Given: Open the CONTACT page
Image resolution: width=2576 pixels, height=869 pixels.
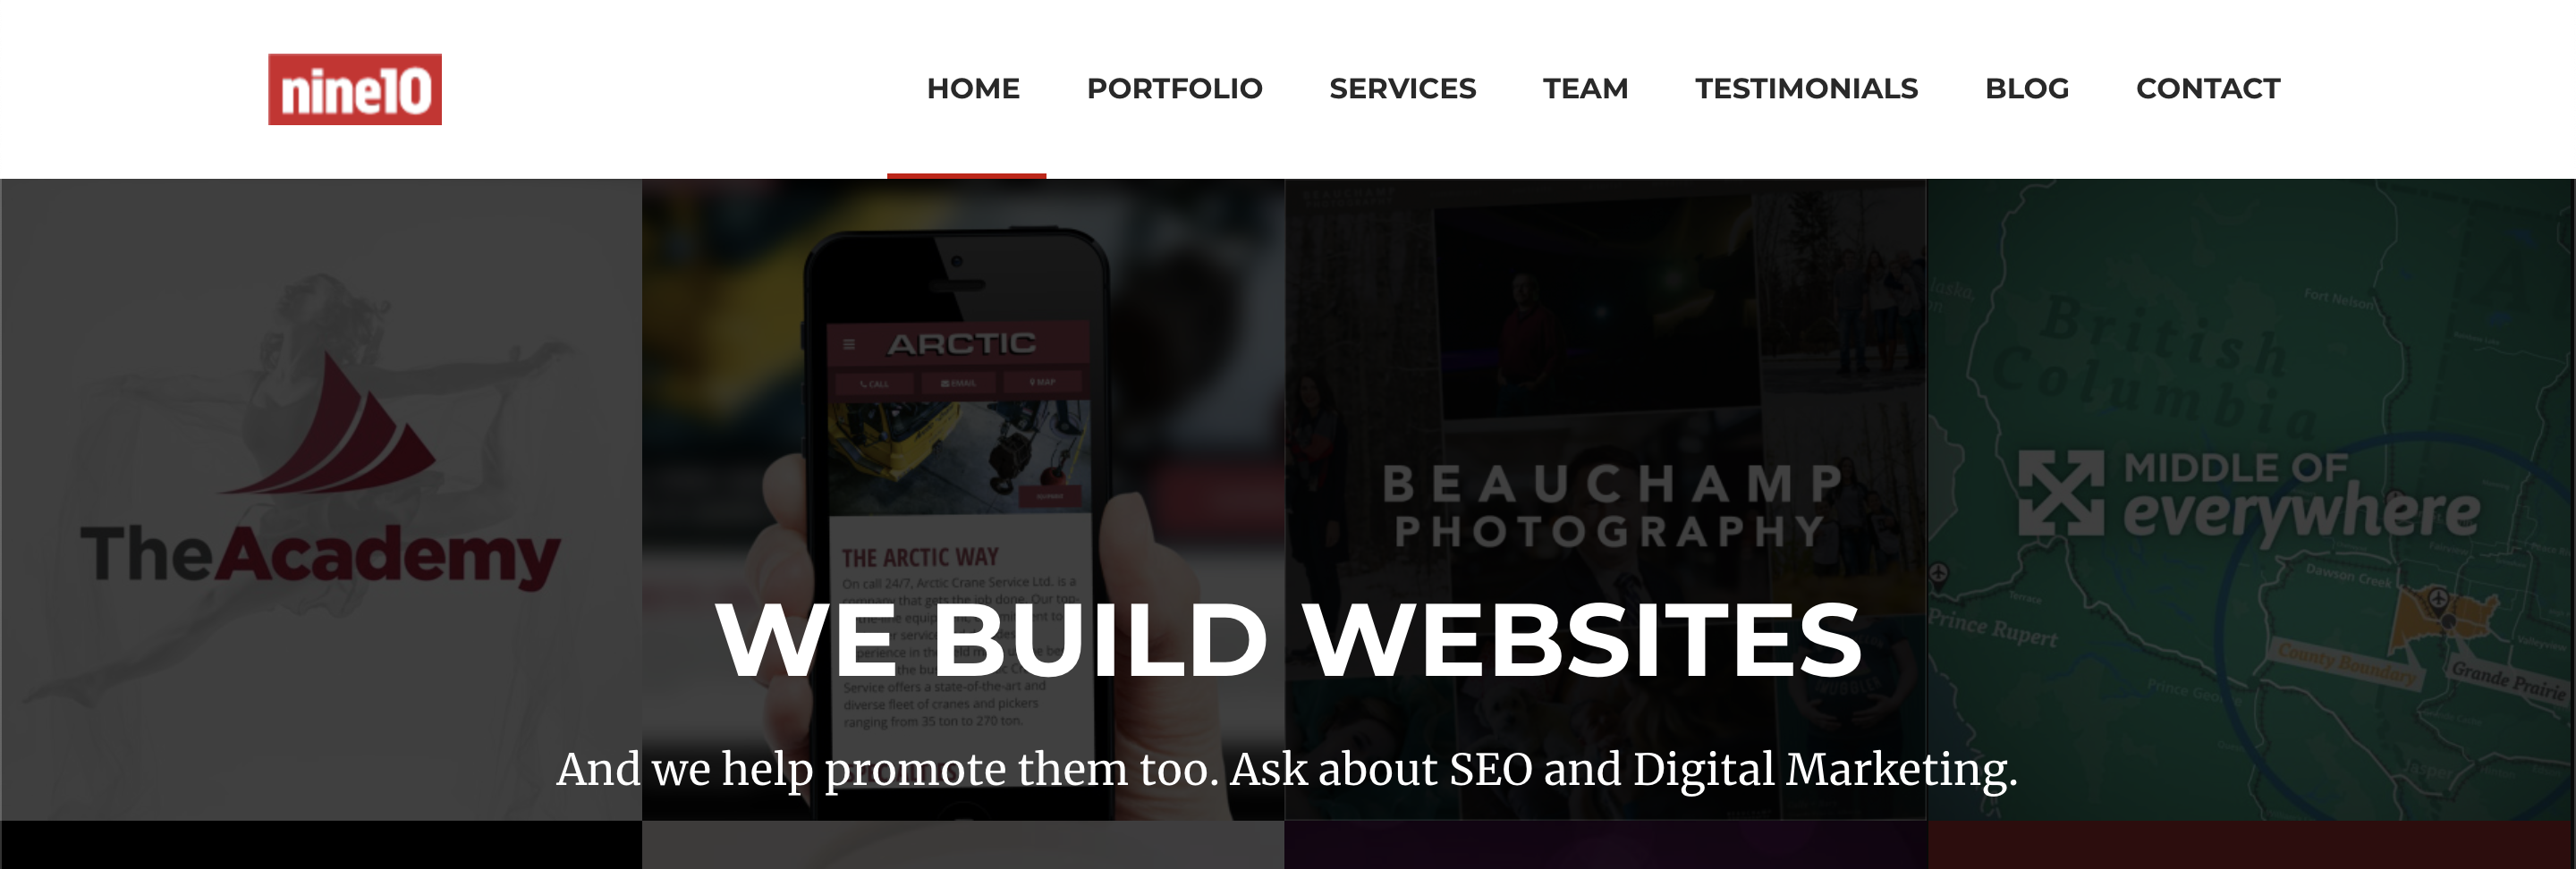Looking at the screenshot, I should pyautogui.click(x=2208, y=89).
